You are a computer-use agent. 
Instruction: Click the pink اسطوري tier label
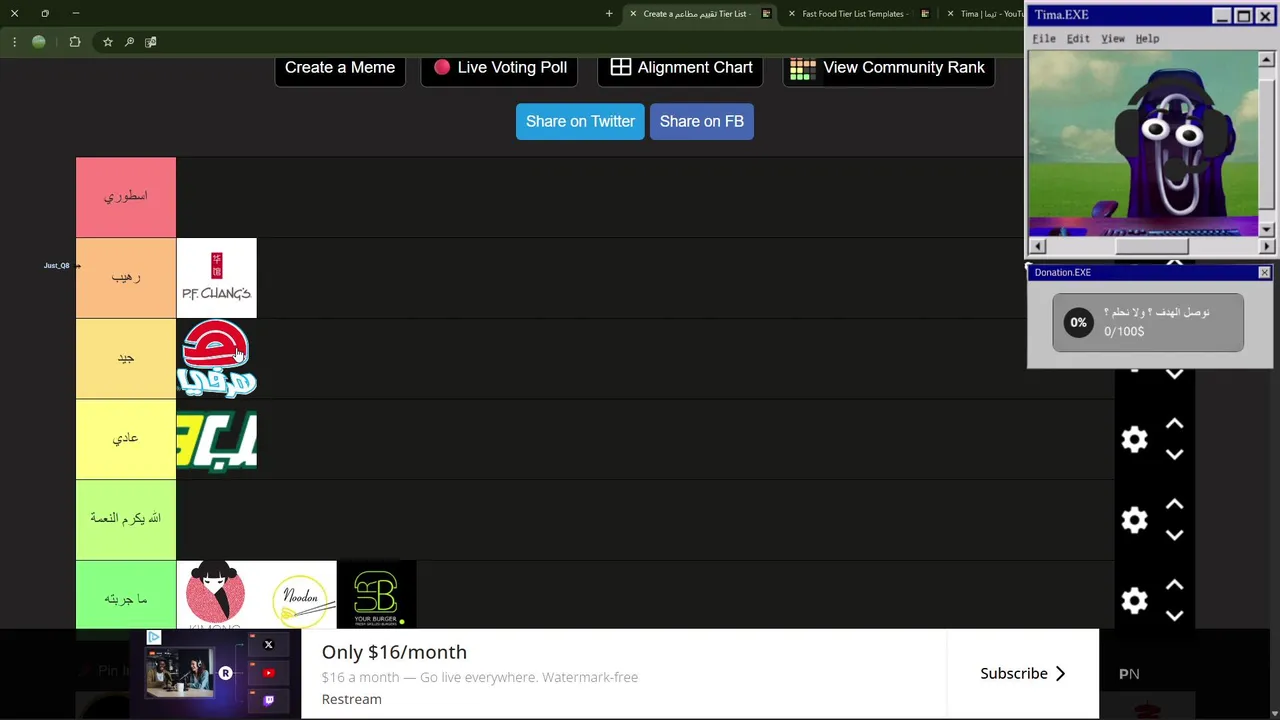pos(126,197)
